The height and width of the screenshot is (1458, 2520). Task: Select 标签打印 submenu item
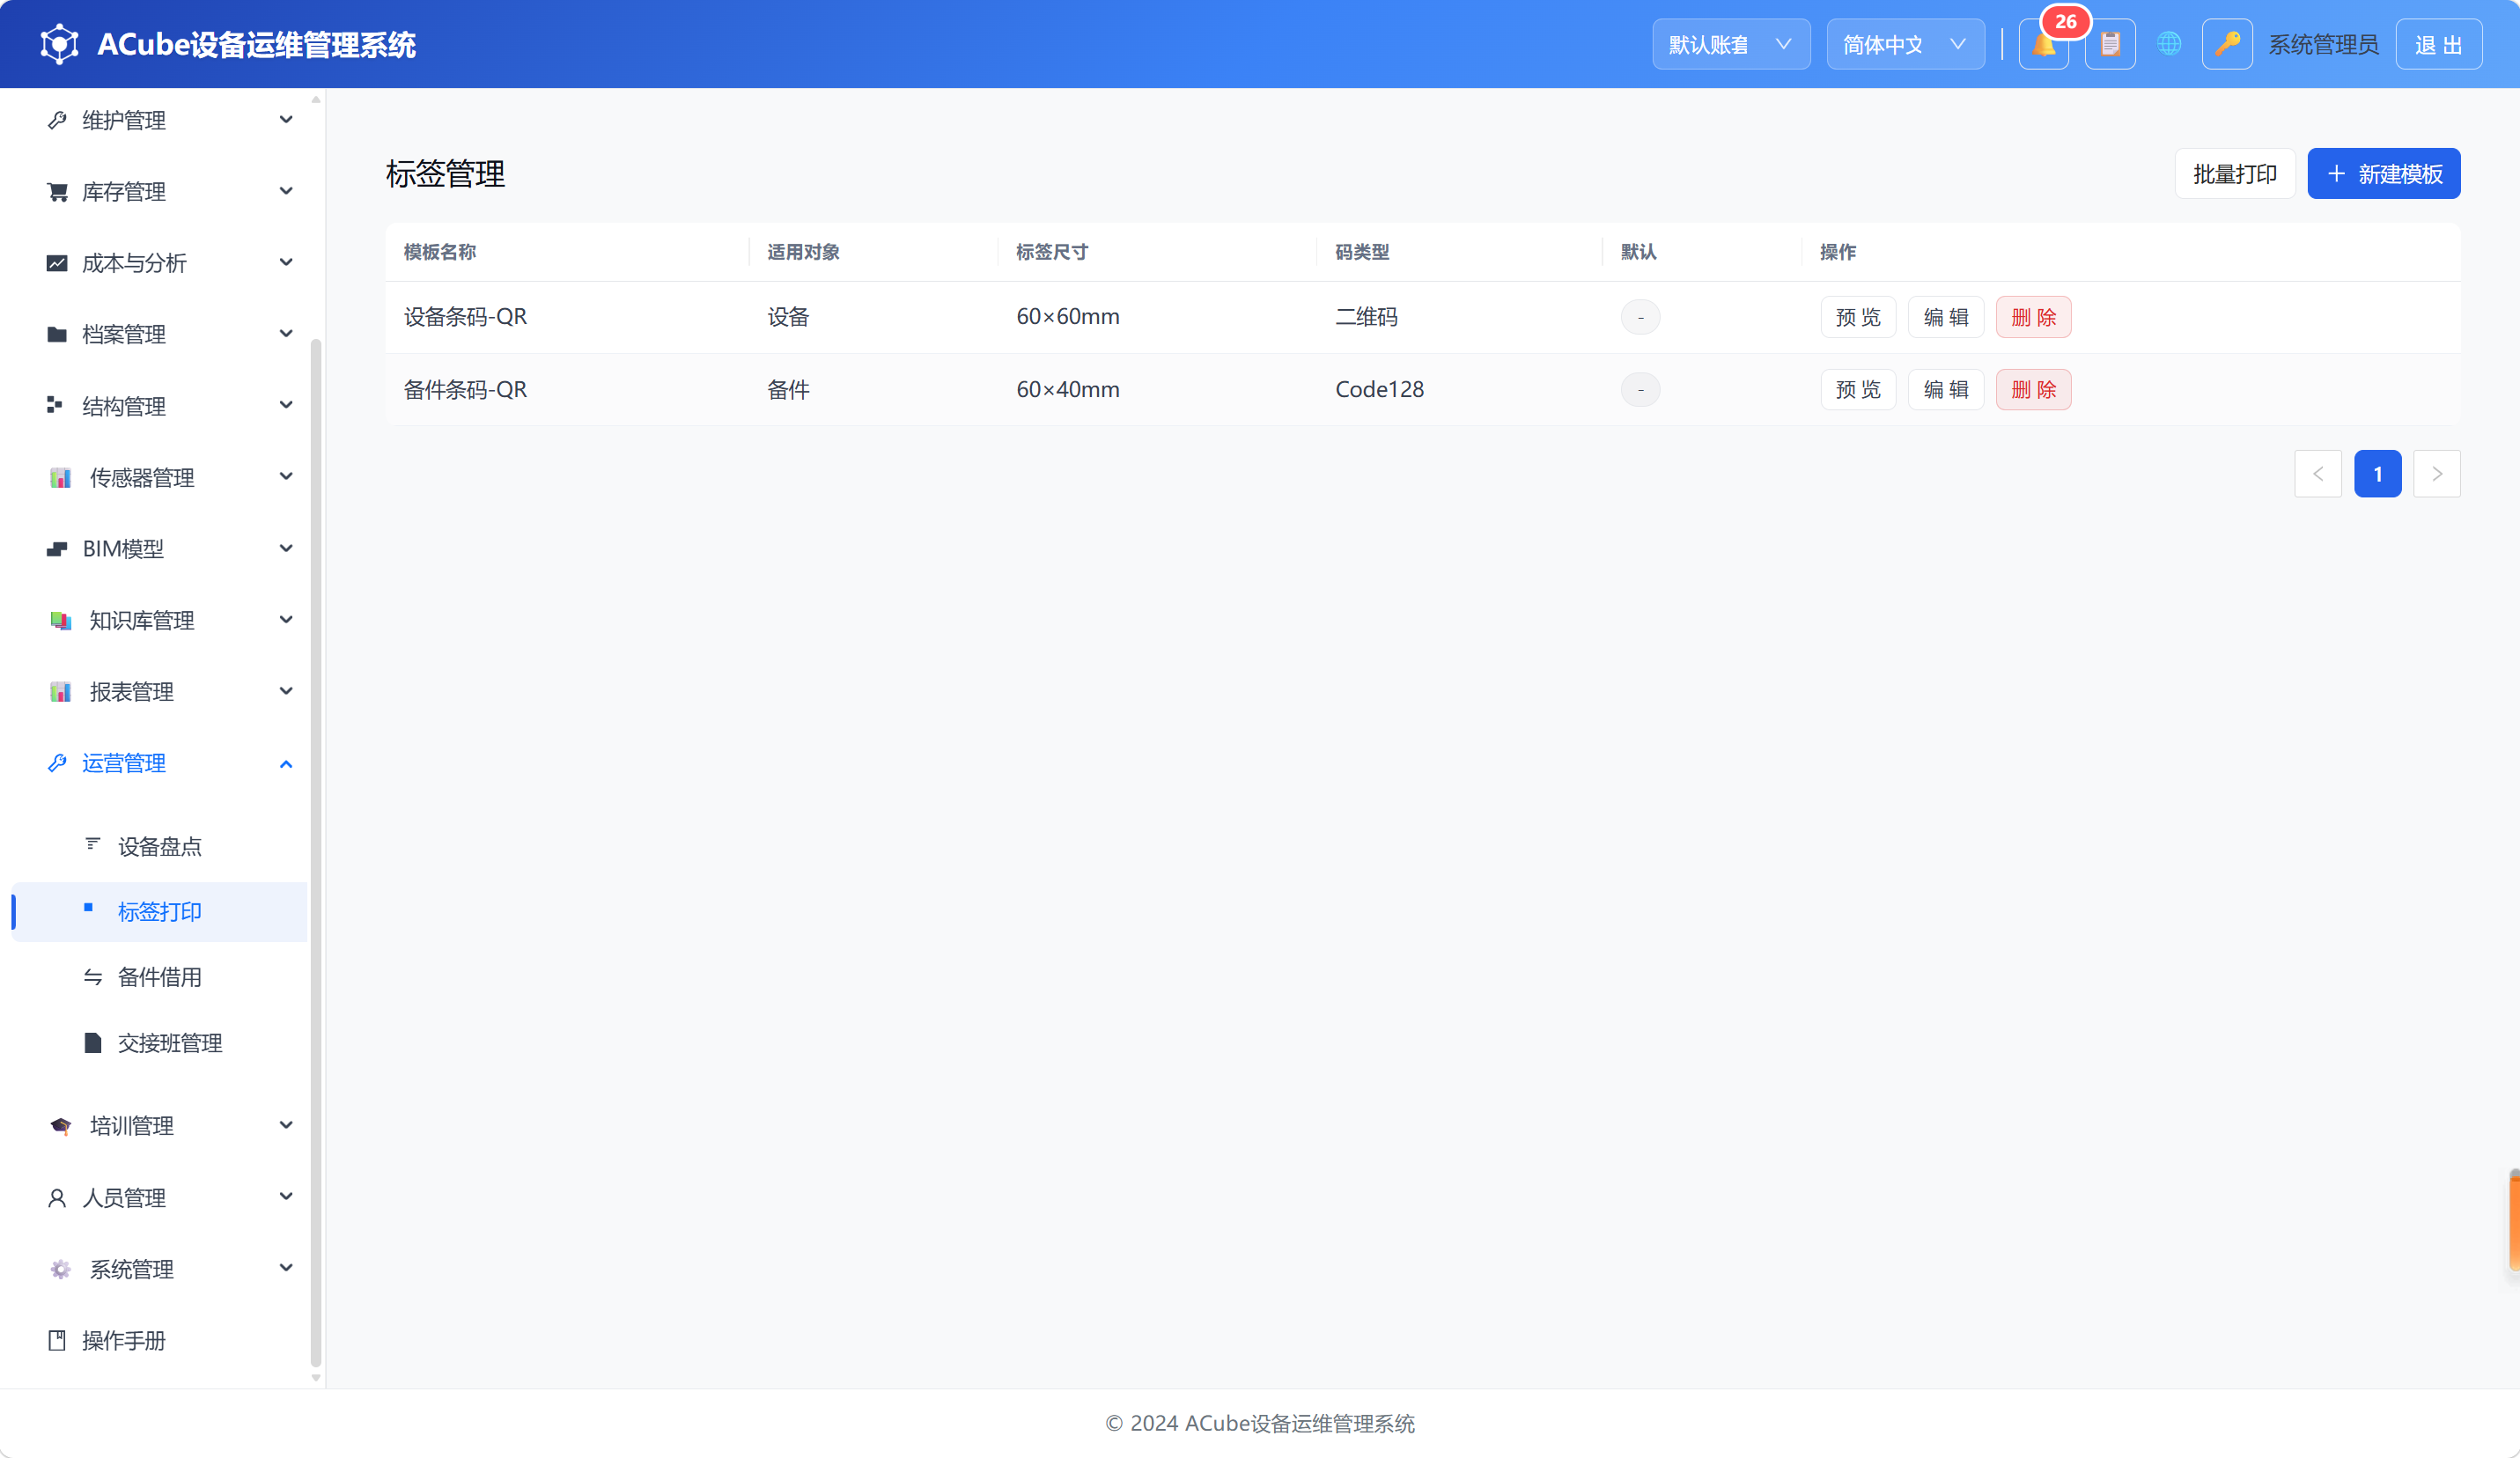(160, 912)
